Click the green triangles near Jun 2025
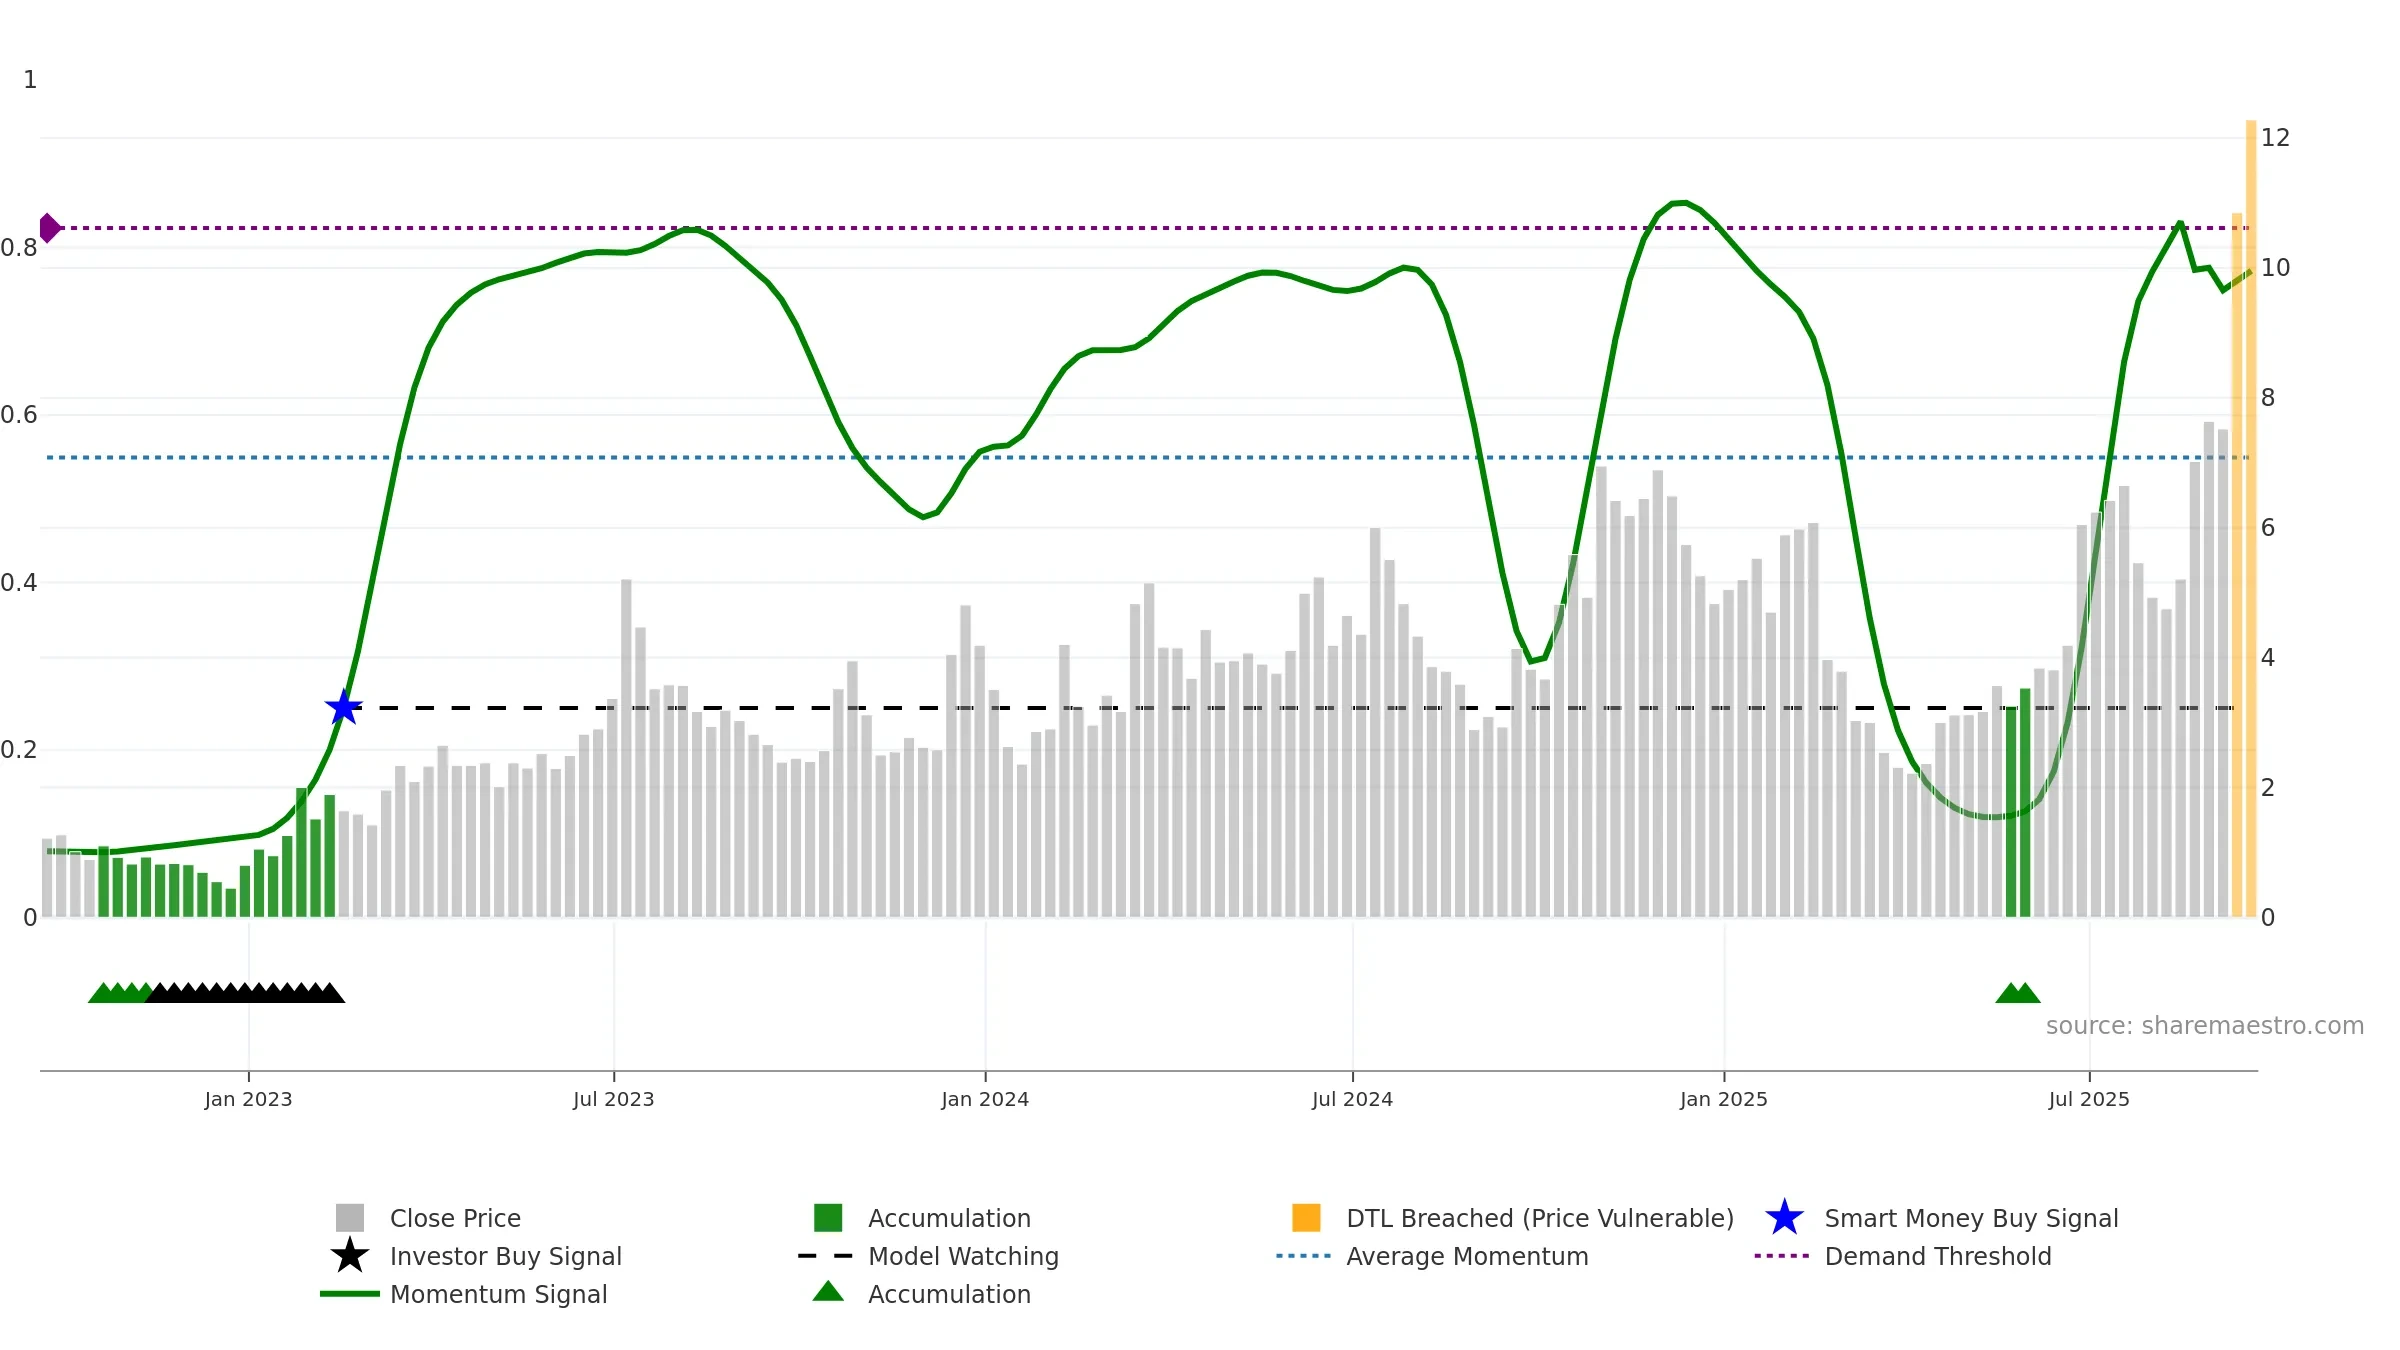Image resolution: width=2400 pixels, height=1350 pixels. (x=2017, y=993)
